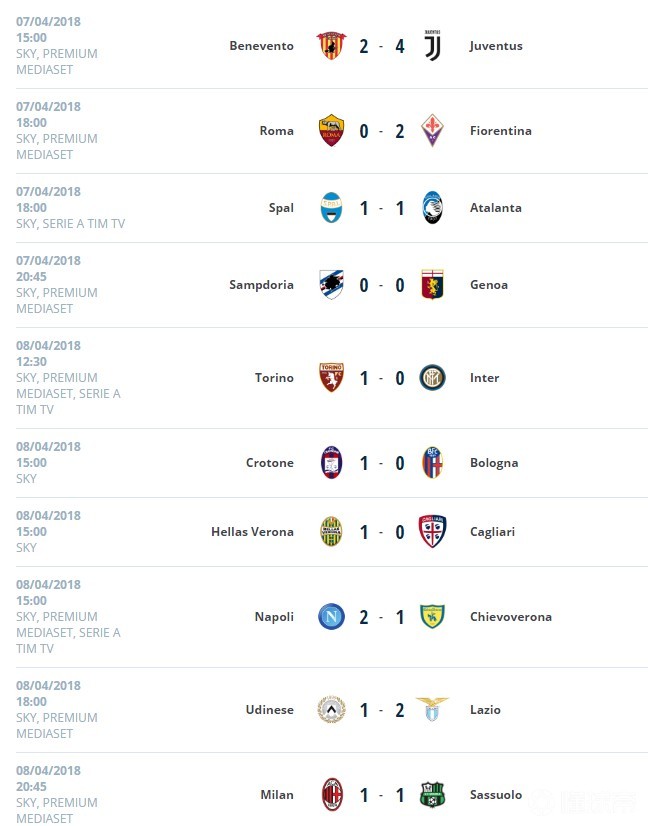Open the Udinese team link
This screenshot has width=648, height=826.
coord(269,710)
